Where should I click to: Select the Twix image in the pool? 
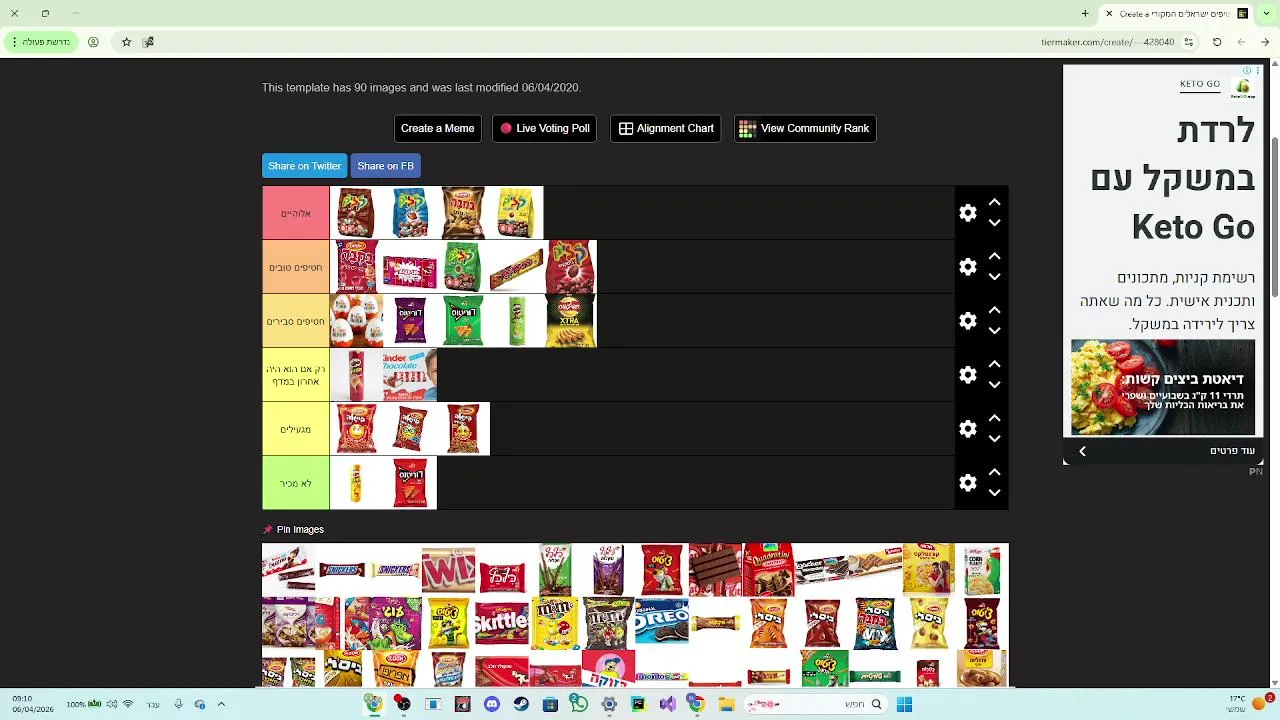click(x=448, y=570)
